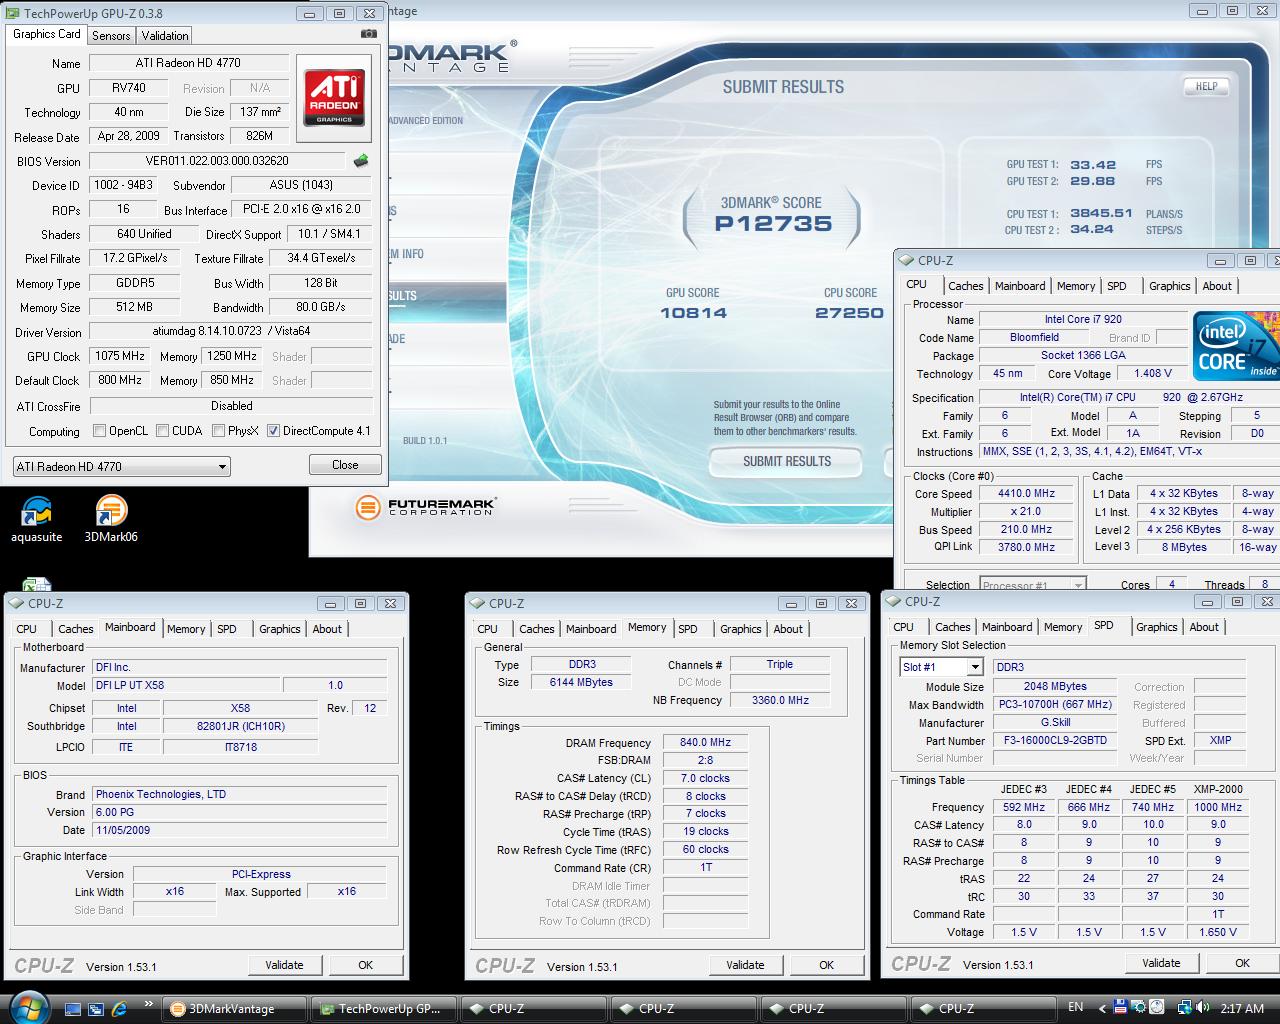
Task: Click the BIOS Date 11/05/2009 field
Action: (x=240, y=830)
